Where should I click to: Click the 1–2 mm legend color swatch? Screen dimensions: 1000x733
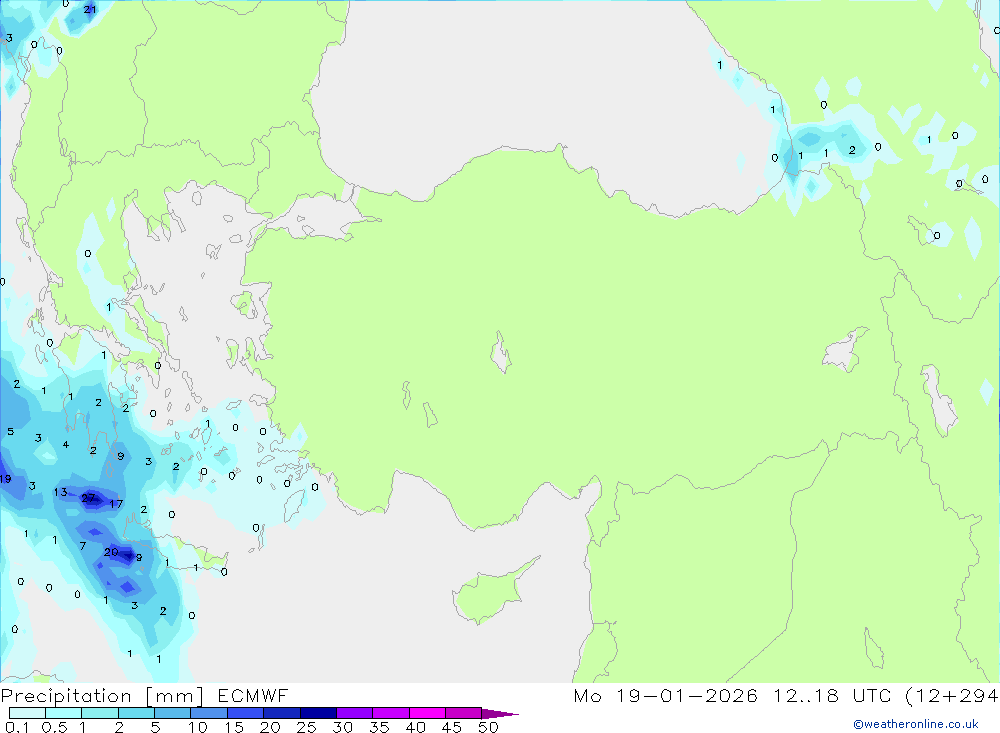click(x=100, y=713)
